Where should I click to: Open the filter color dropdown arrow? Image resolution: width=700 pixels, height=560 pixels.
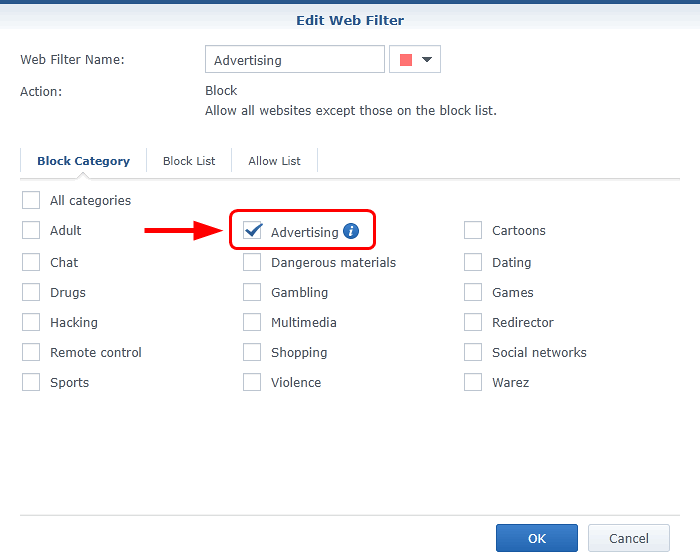coord(427,60)
